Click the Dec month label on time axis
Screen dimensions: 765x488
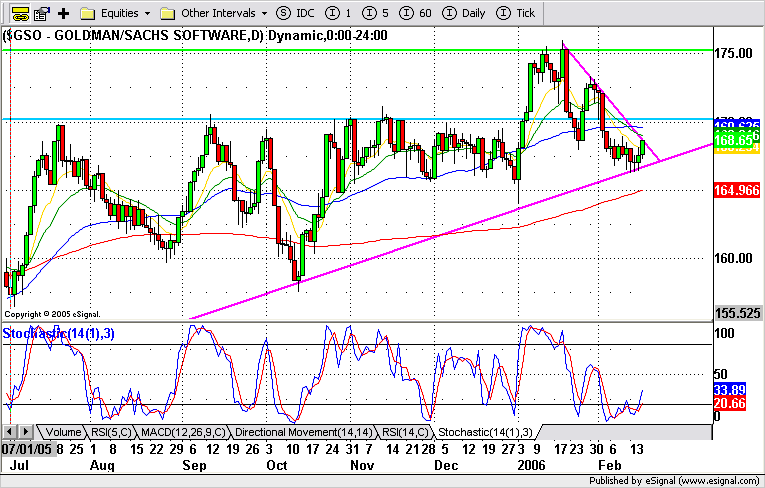pyautogui.click(x=446, y=465)
